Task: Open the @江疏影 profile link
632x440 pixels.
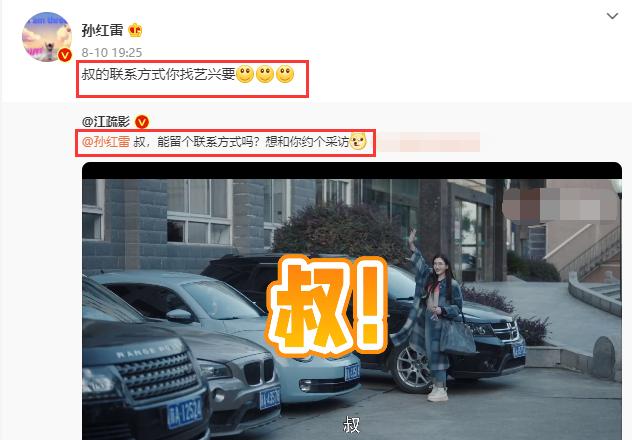Action: coord(106,121)
